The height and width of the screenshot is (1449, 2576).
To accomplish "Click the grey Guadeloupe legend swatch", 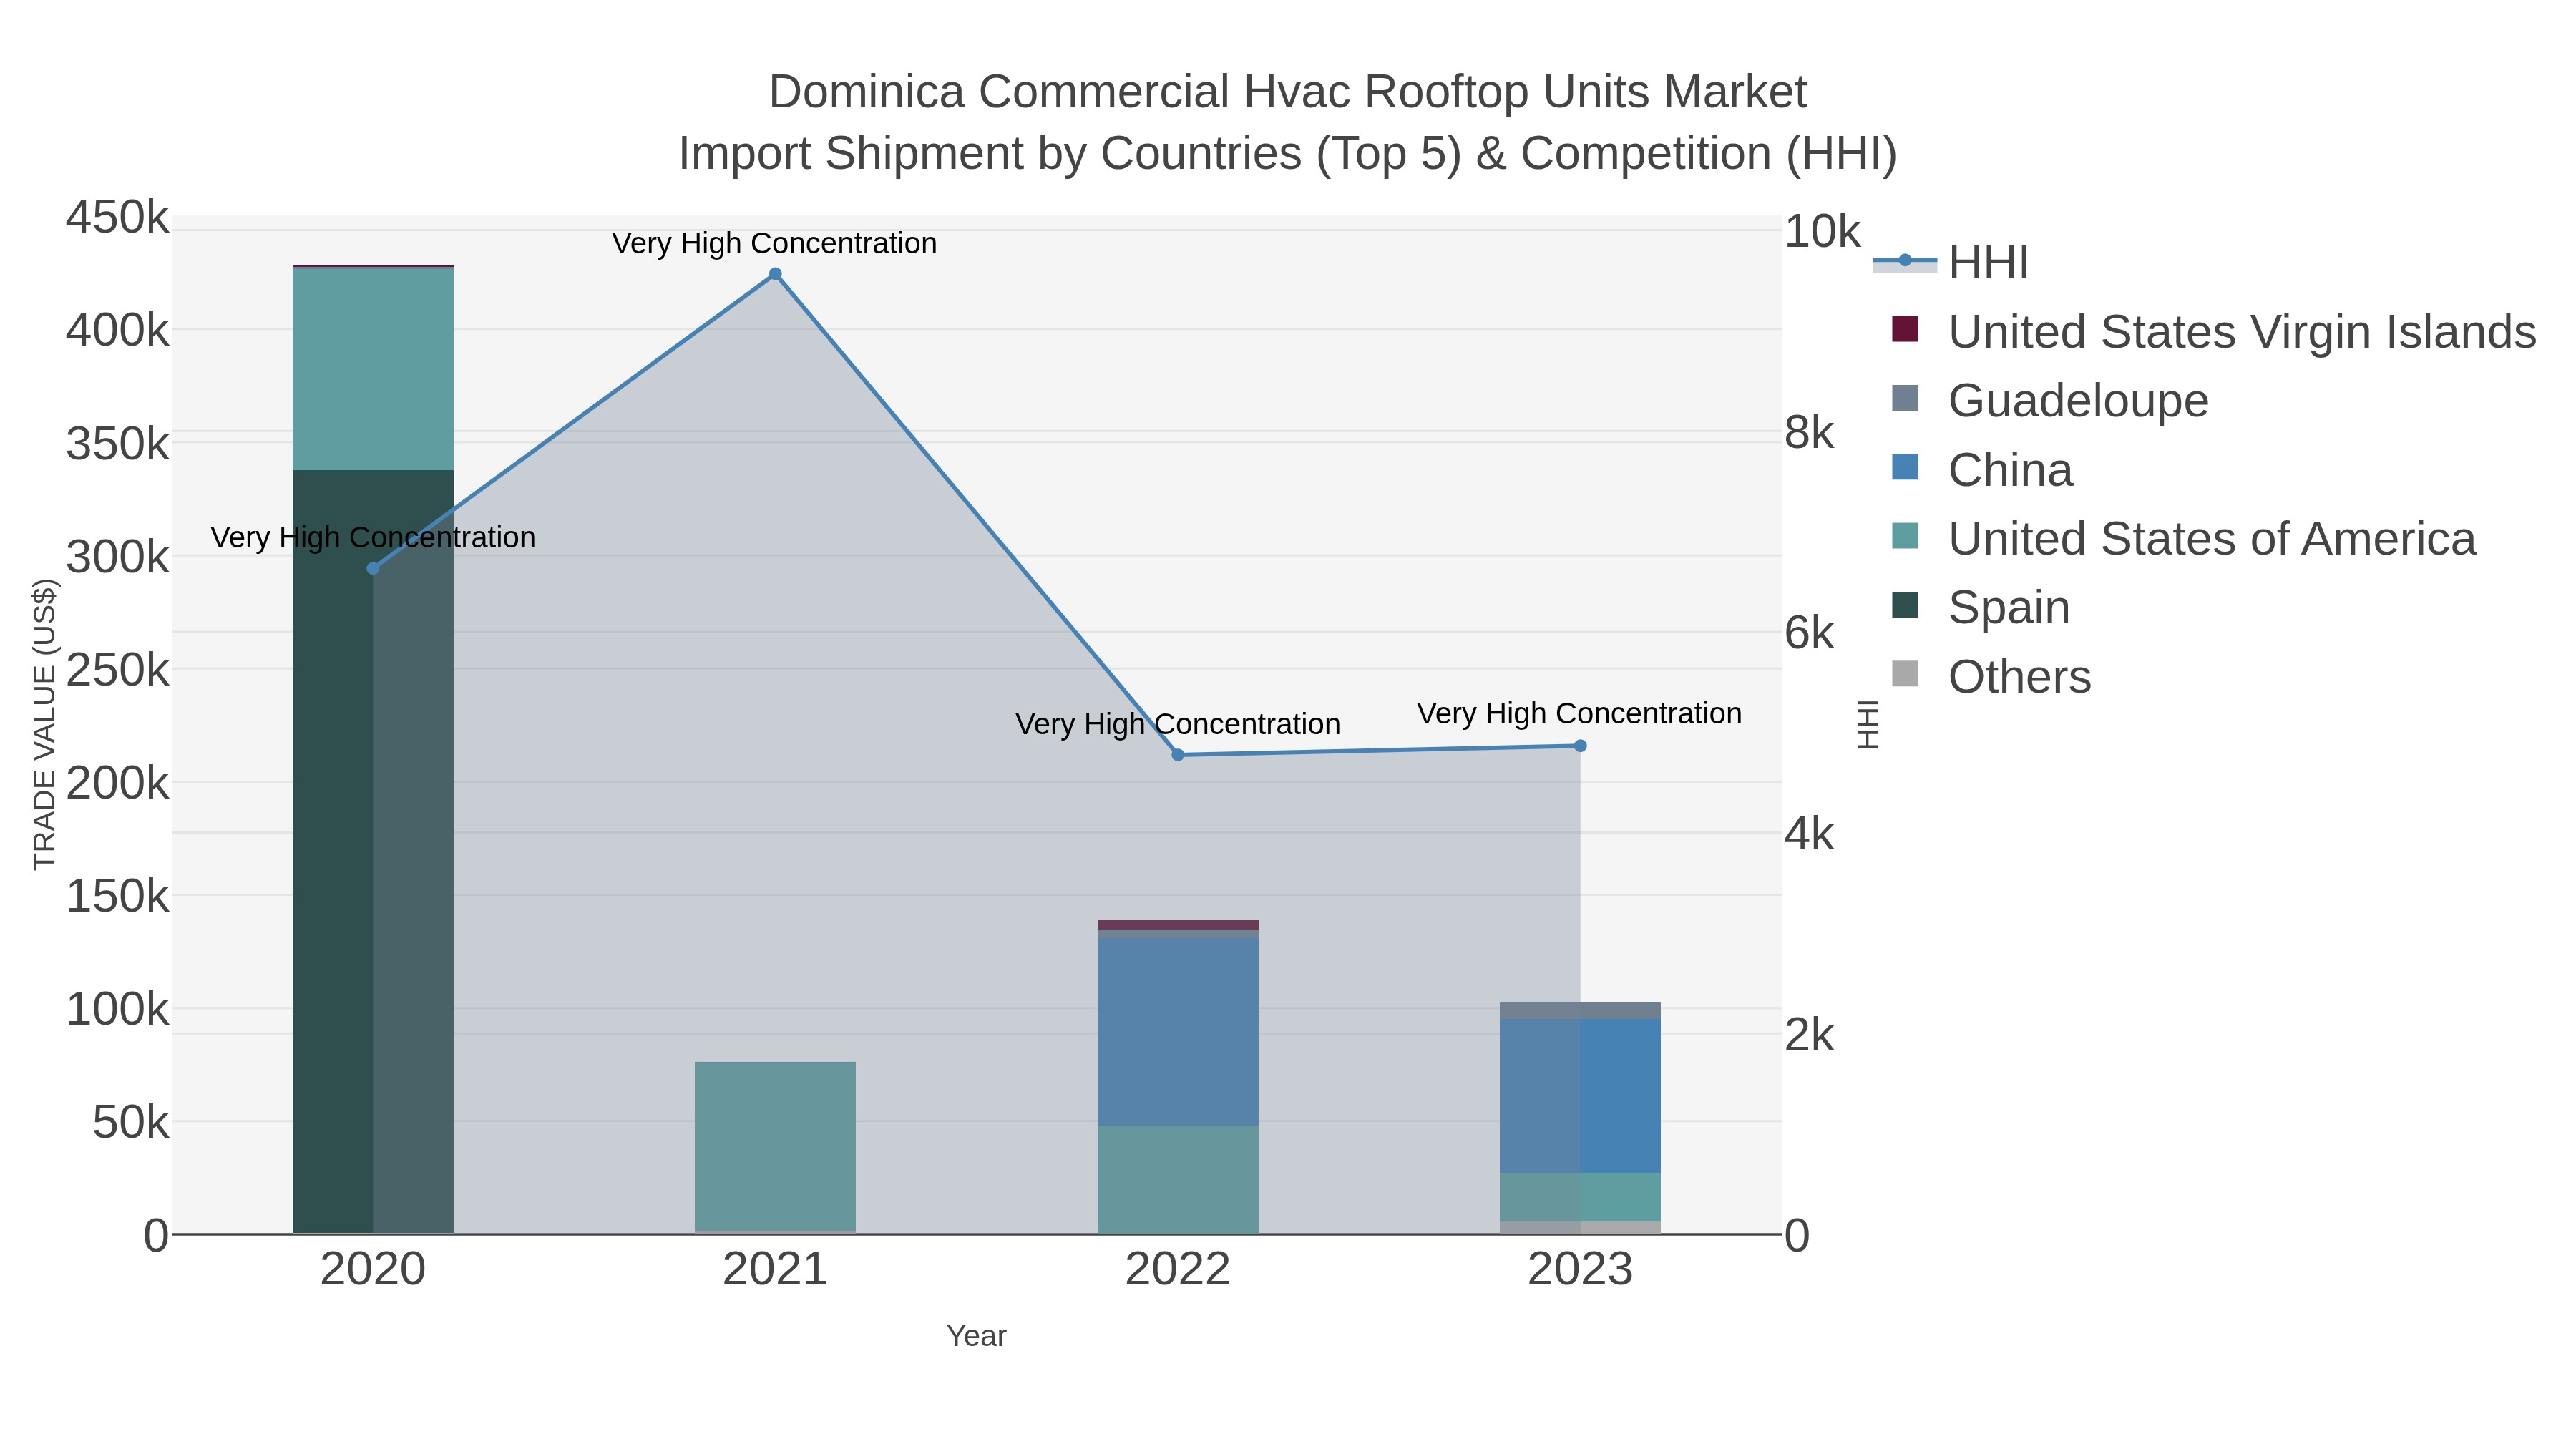I will pos(1905,398).
